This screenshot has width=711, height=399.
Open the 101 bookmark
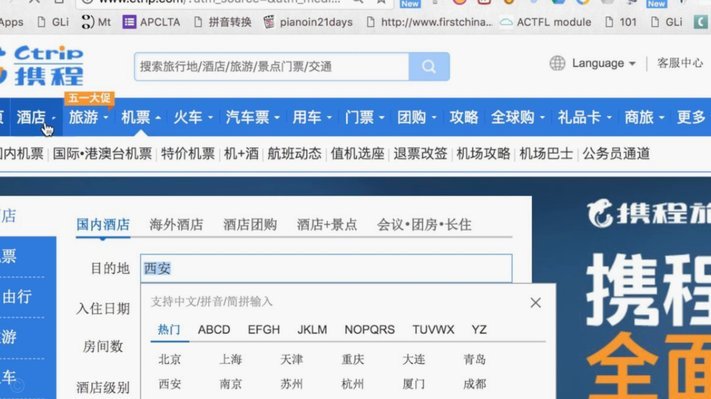click(621, 22)
